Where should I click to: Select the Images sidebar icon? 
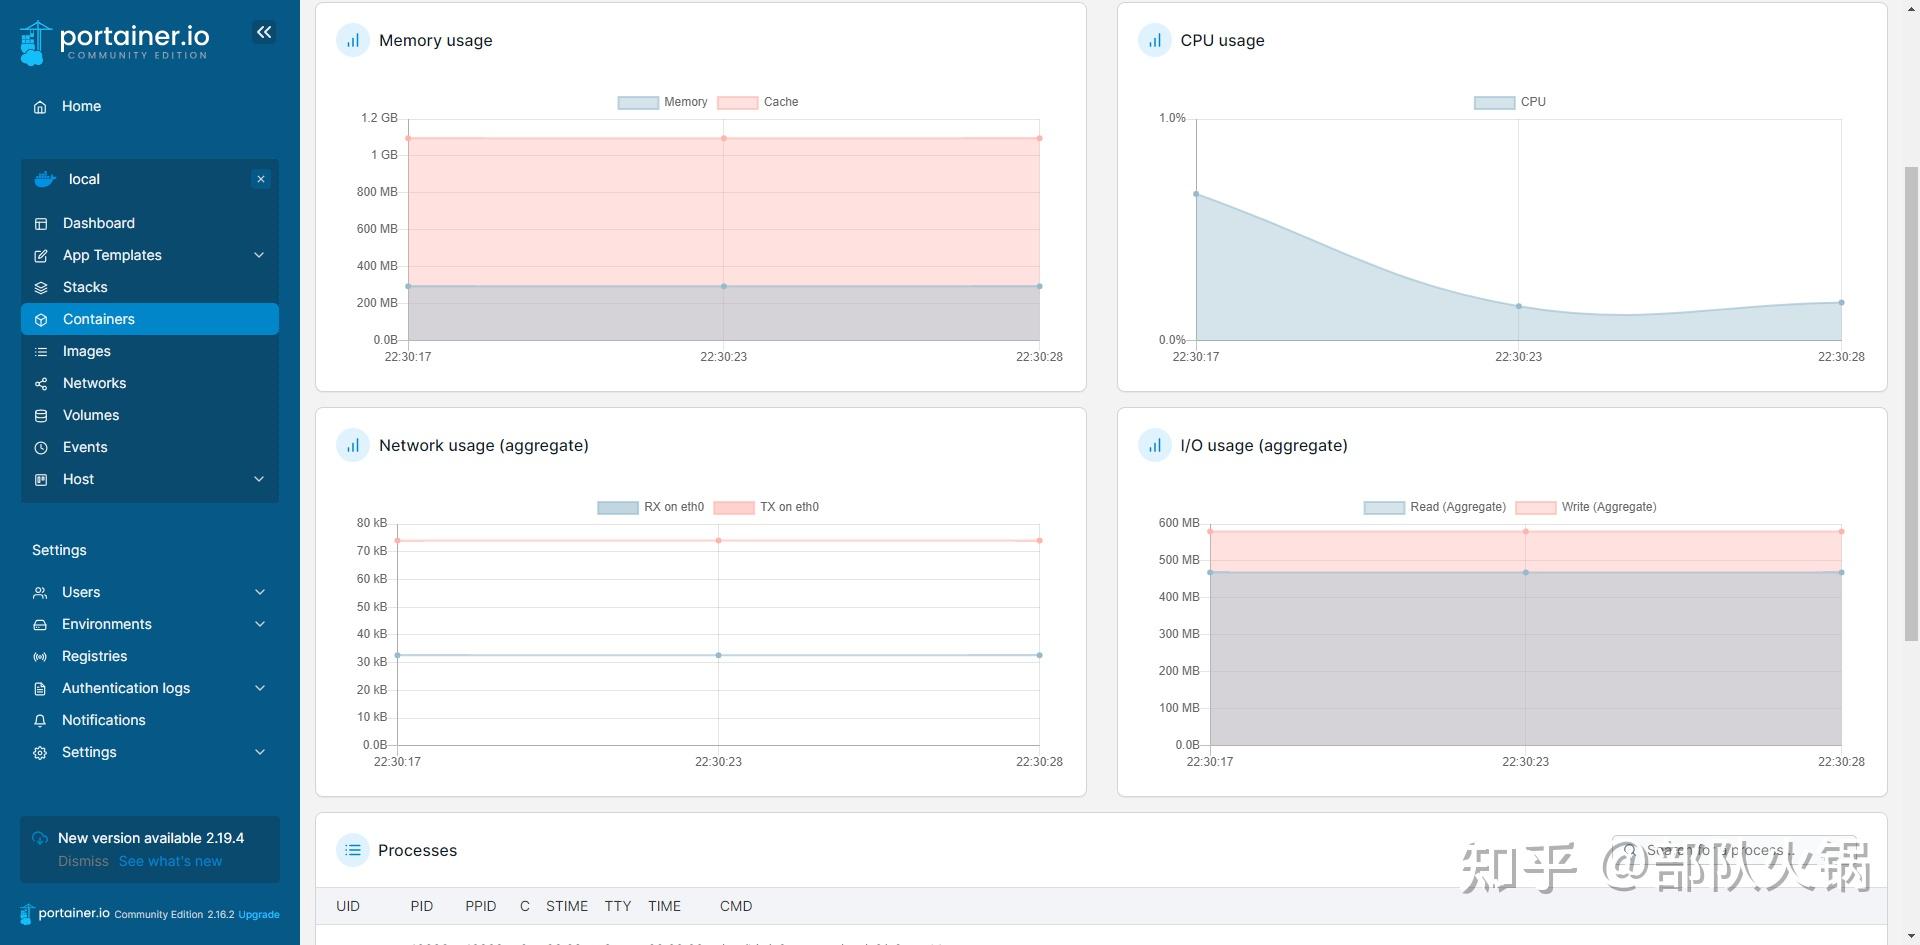click(x=40, y=351)
